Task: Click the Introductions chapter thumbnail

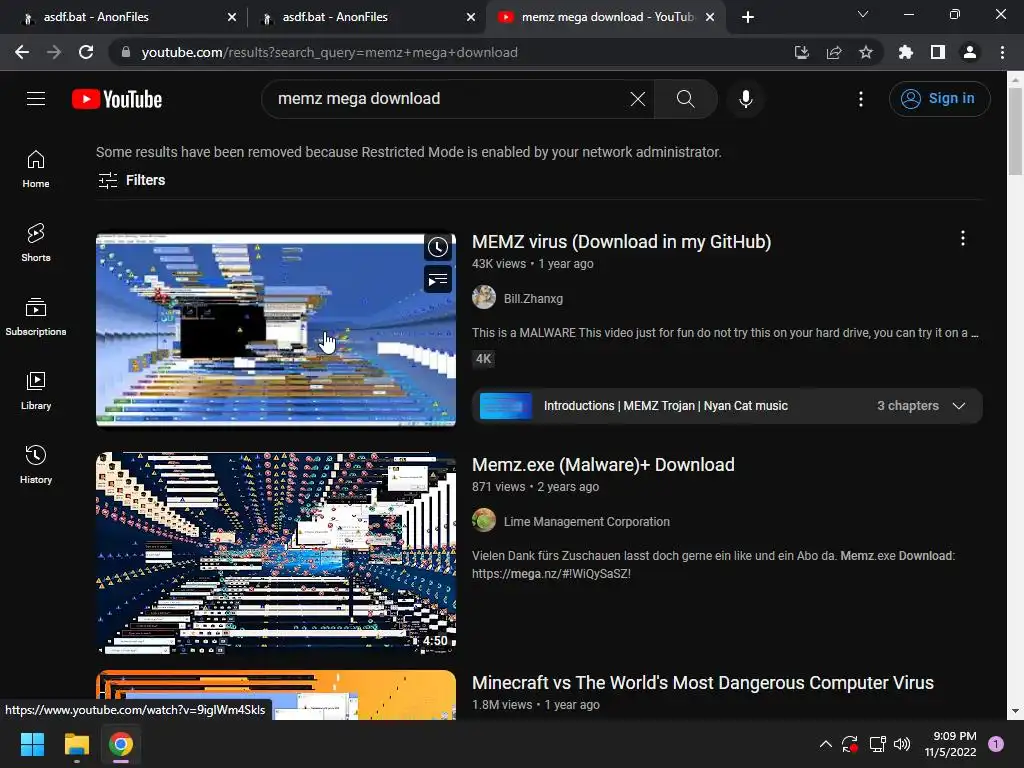Action: pyautogui.click(x=505, y=406)
